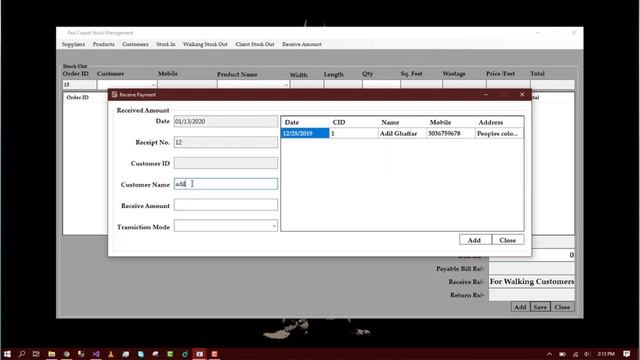
Task: Click the Price/Feet field in Stock Out
Action: [x=508, y=84]
